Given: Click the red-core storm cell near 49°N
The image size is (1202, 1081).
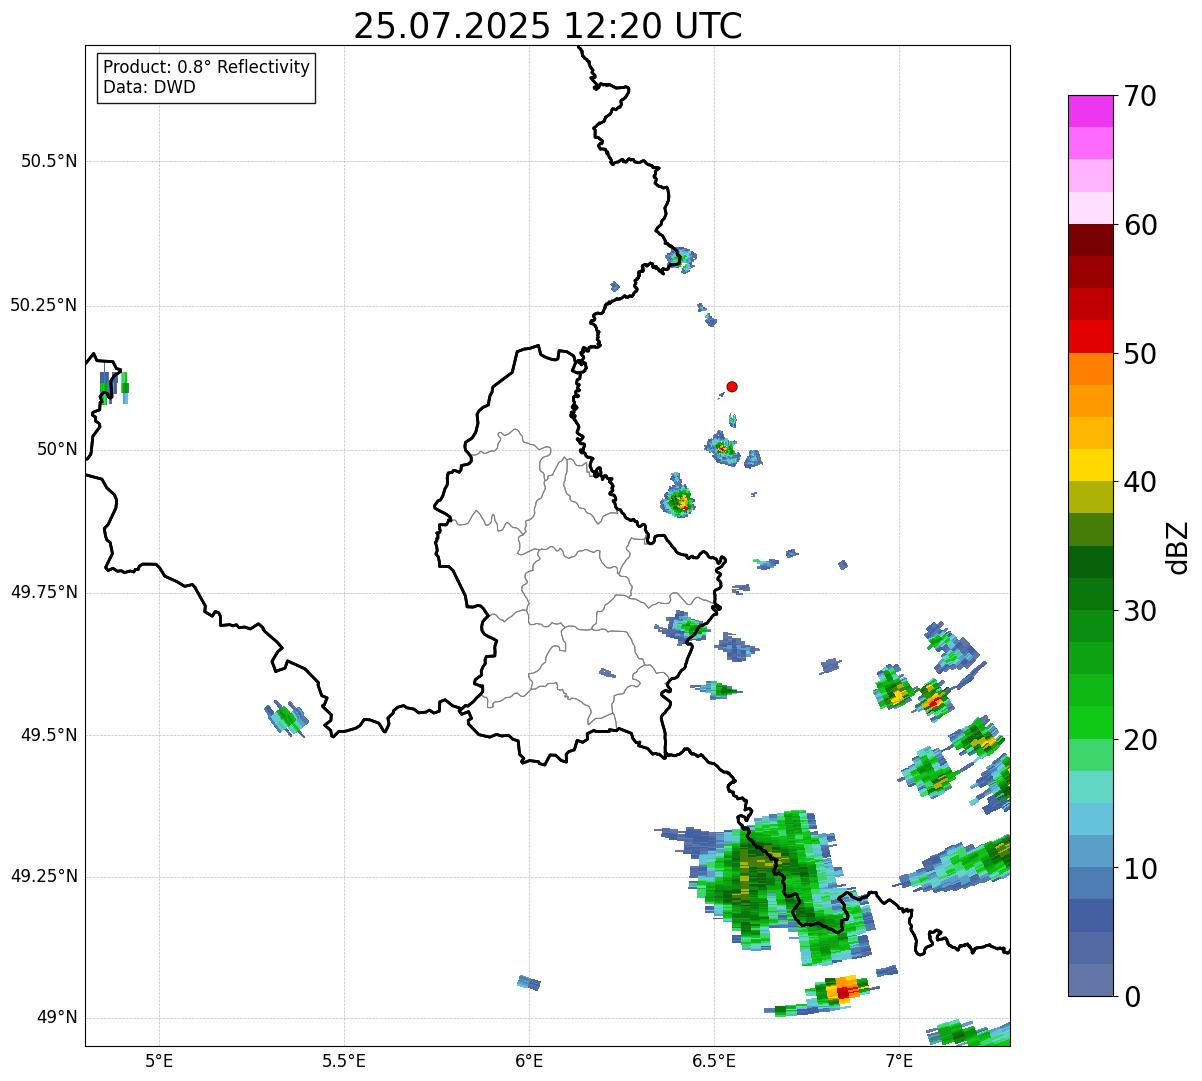Looking at the screenshot, I should 842,992.
